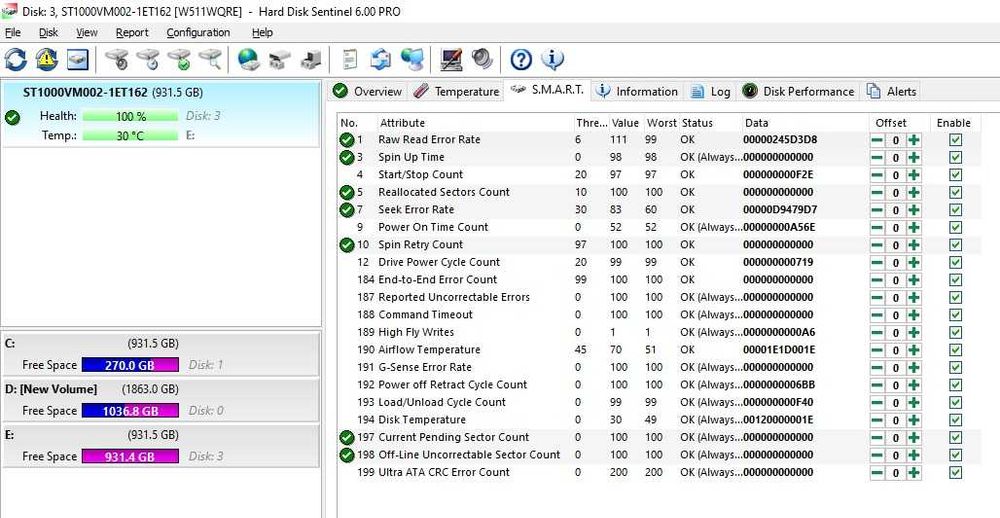Click the envelope with blue arrows icon
Viewport: 1000px width, 518px height.
click(x=381, y=59)
